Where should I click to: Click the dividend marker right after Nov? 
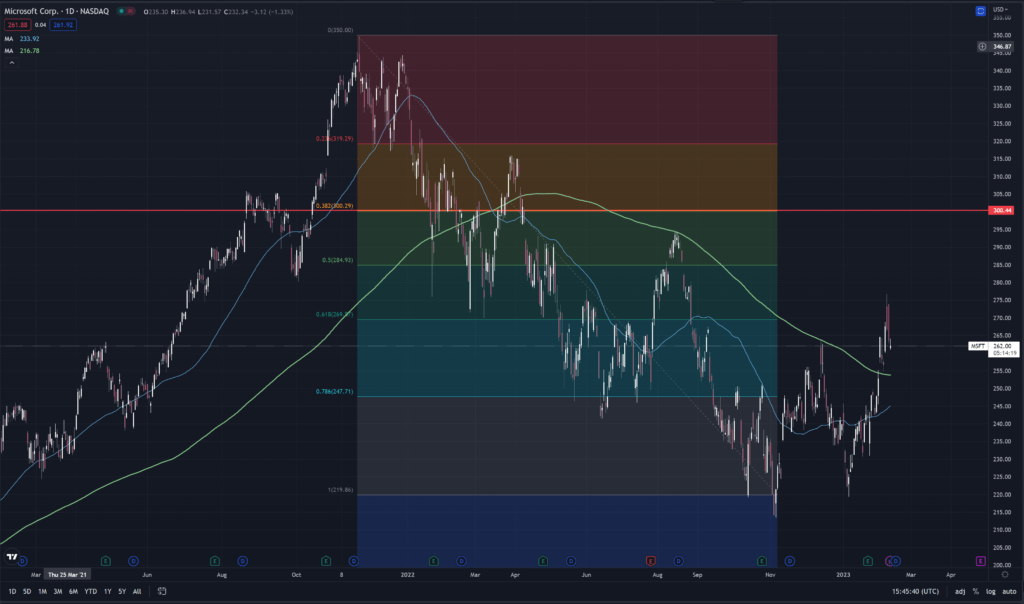point(790,561)
